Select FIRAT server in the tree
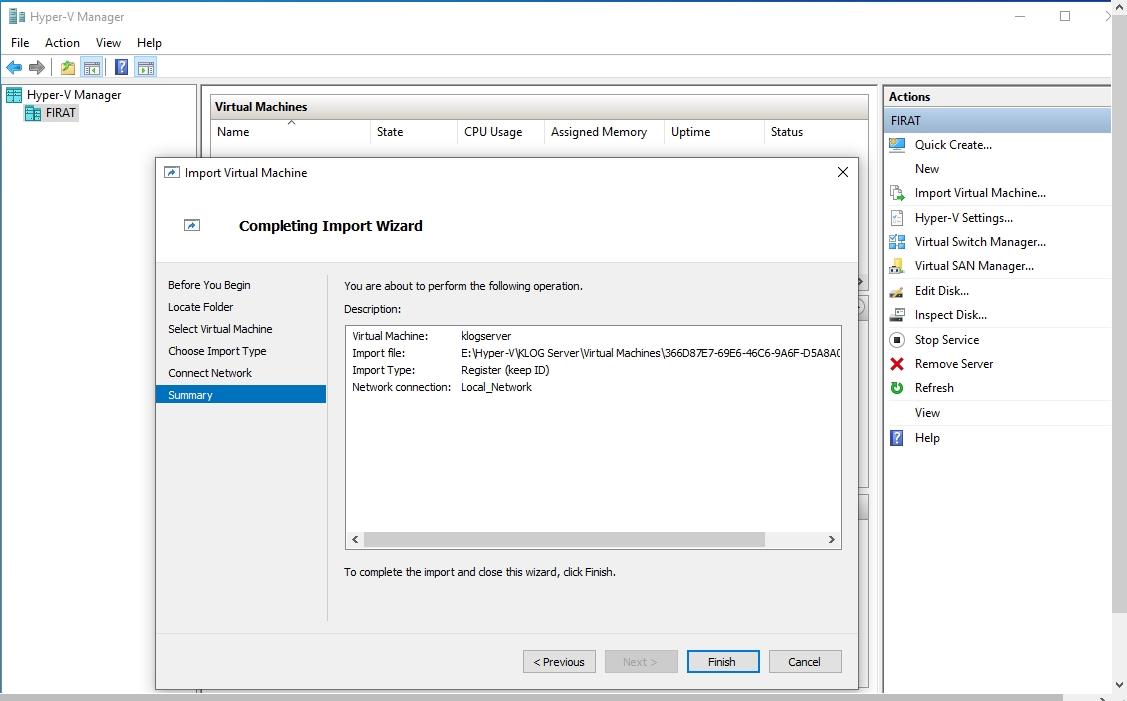The image size is (1127, 701). coord(60,113)
